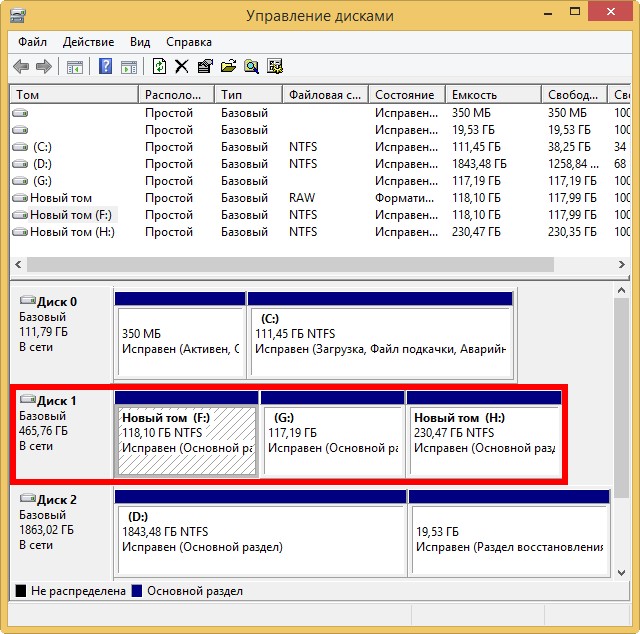This screenshot has height=634, width=640.
Task: Select drive icon in the (C:) volume row
Action: pos(20,147)
